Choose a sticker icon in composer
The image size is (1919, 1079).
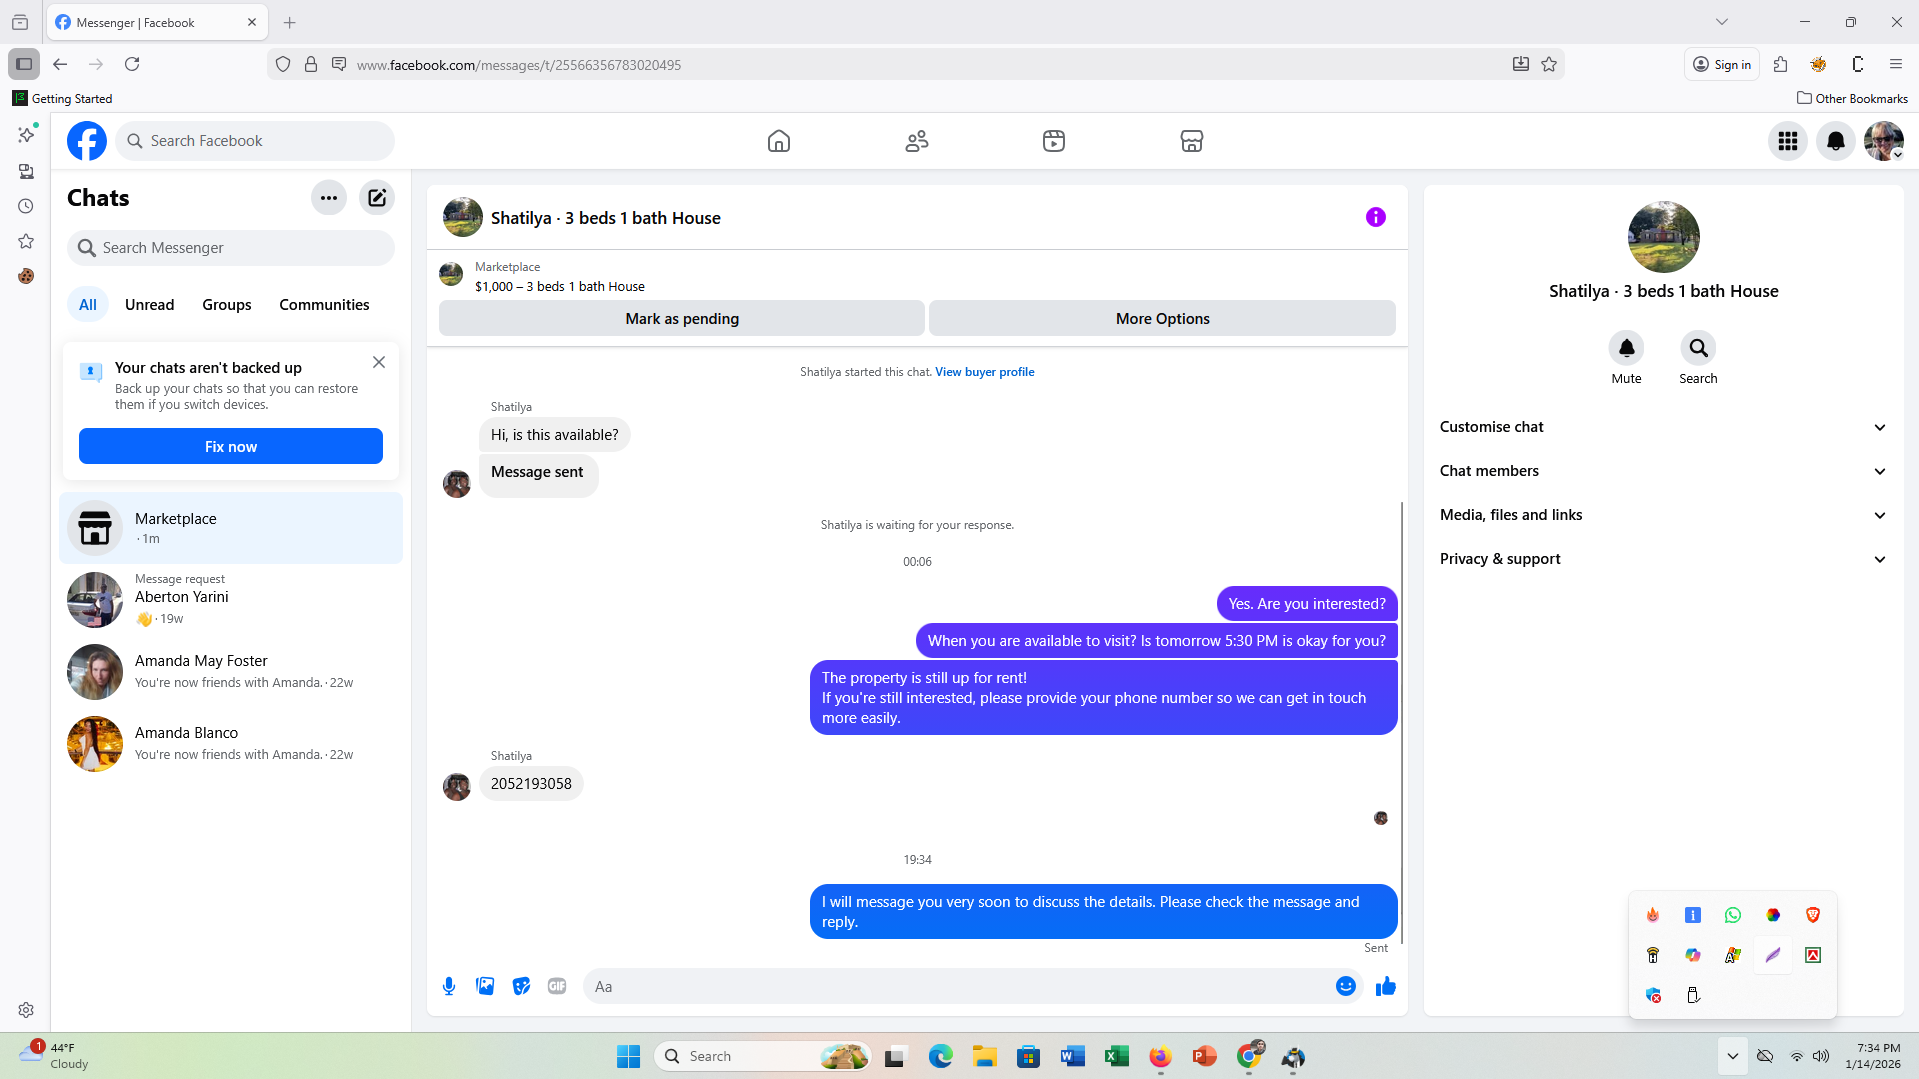pos(521,987)
